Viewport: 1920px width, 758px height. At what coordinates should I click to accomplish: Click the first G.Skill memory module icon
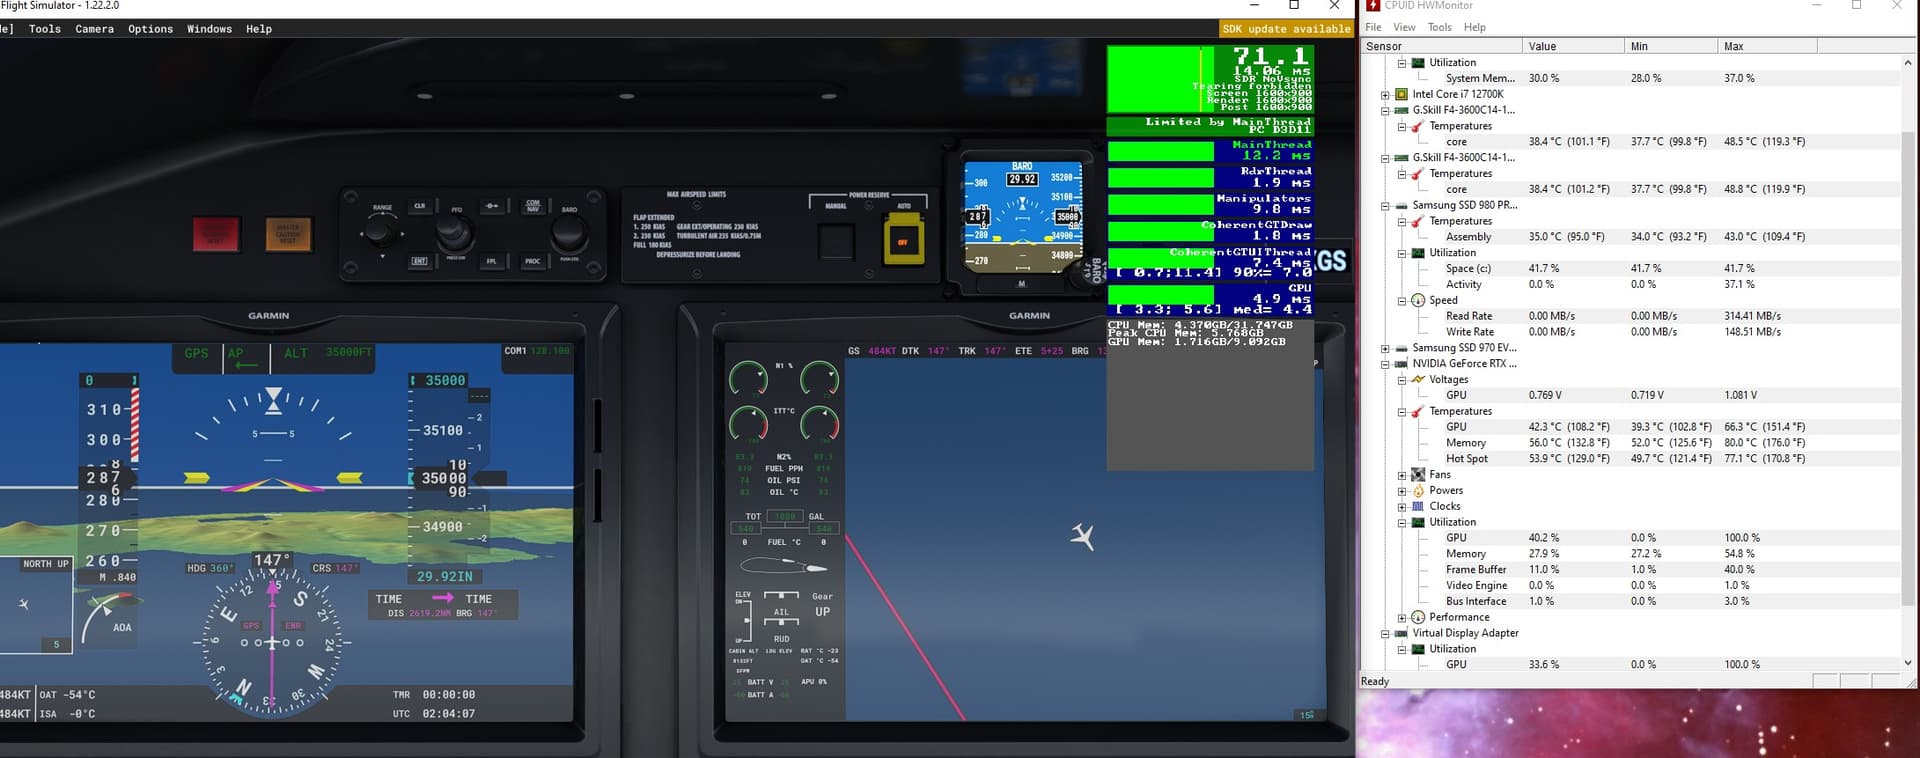coord(1402,110)
